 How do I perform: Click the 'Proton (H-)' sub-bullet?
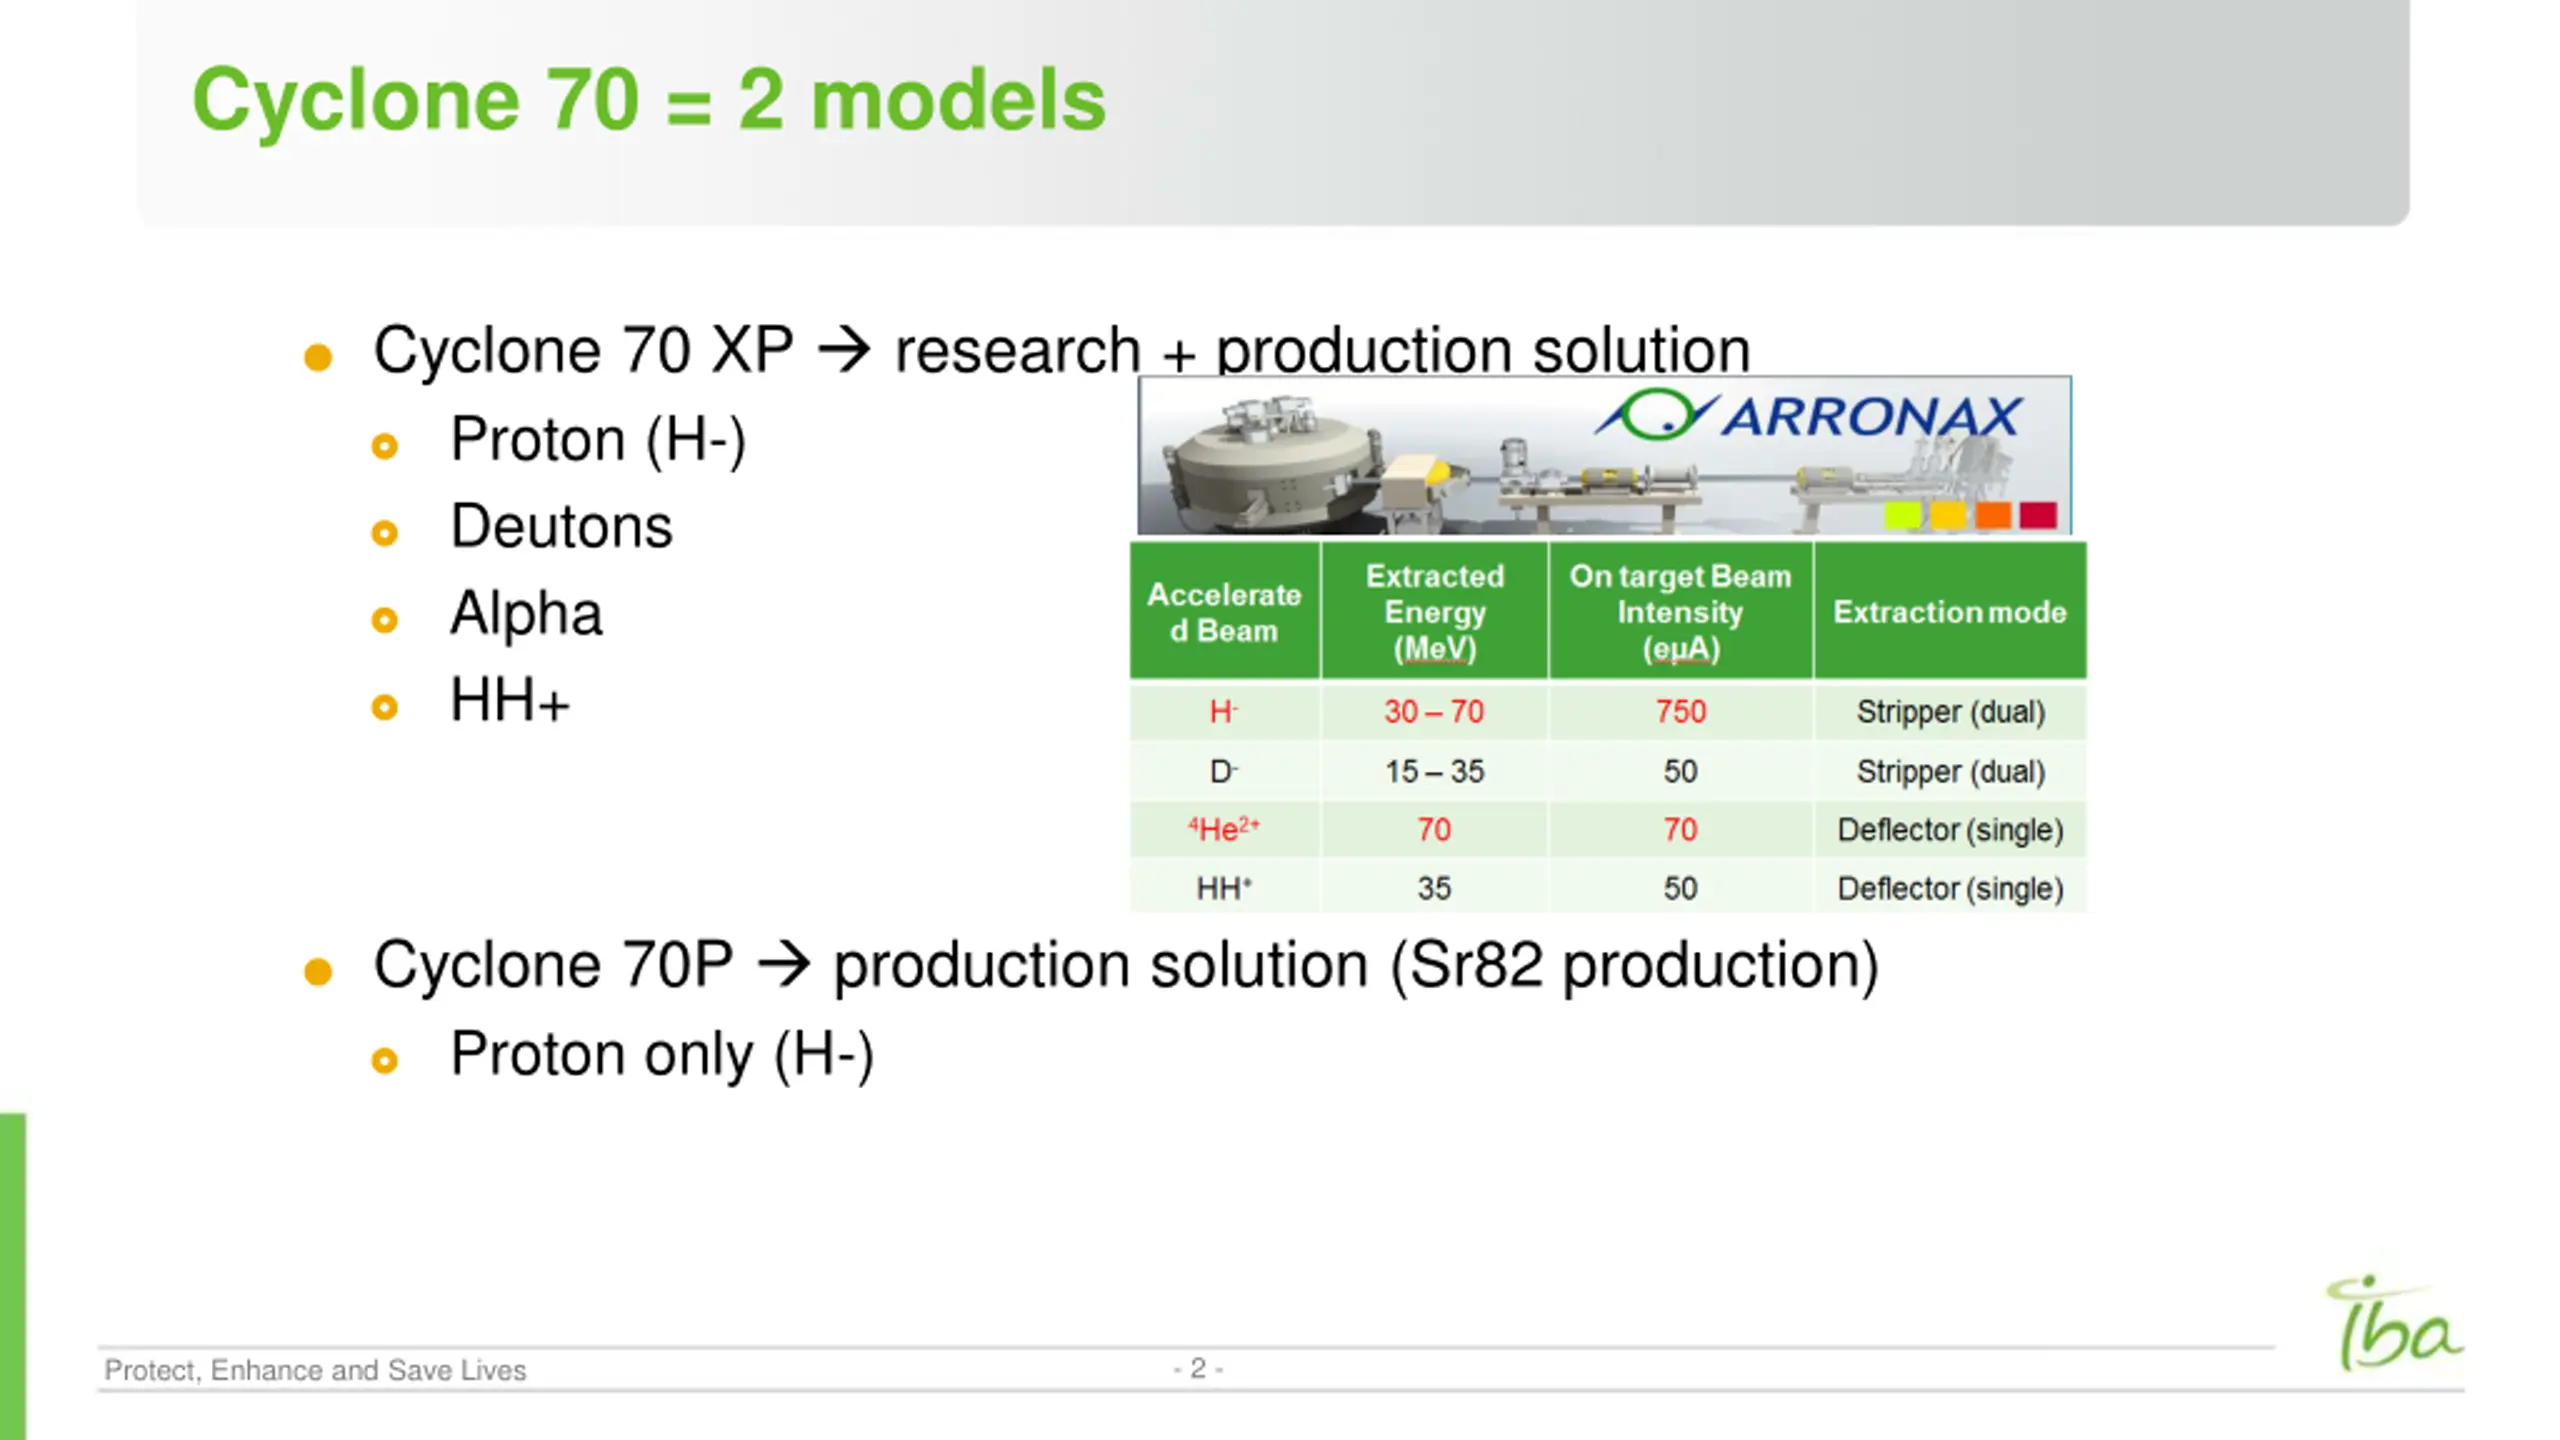click(598, 440)
